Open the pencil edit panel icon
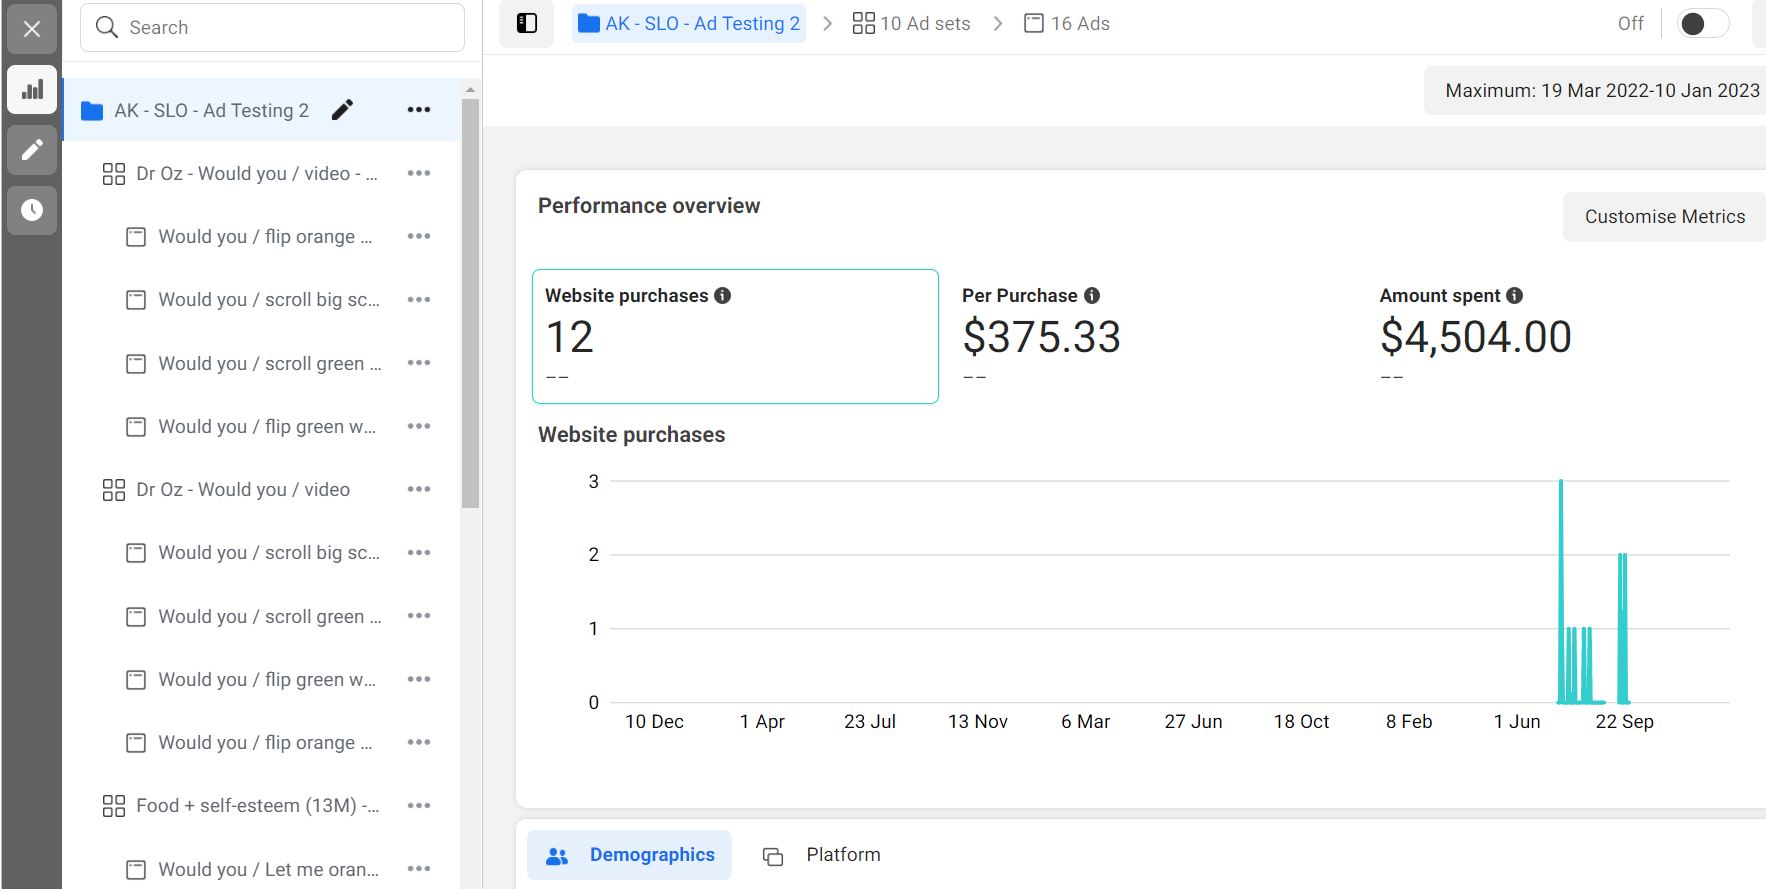This screenshot has height=889, width=1766. coord(32,150)
